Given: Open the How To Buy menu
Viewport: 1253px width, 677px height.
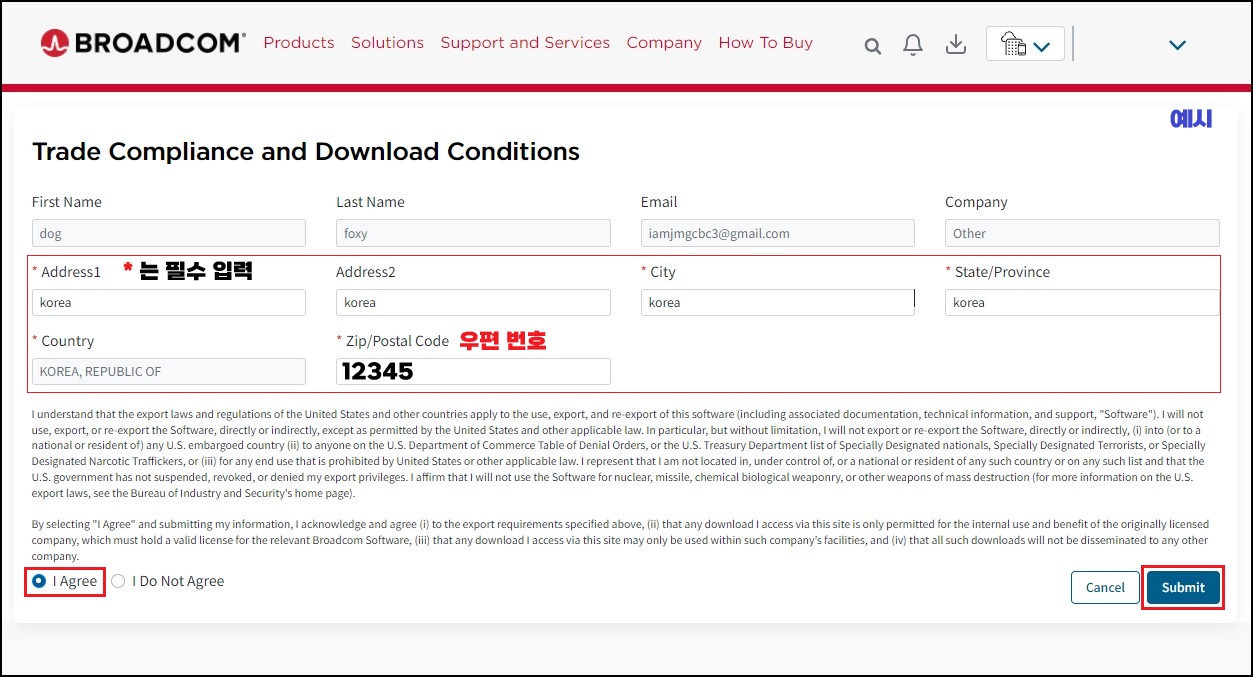Looking at the screenshot, I should pyautogui.click(x=766, y=43).
